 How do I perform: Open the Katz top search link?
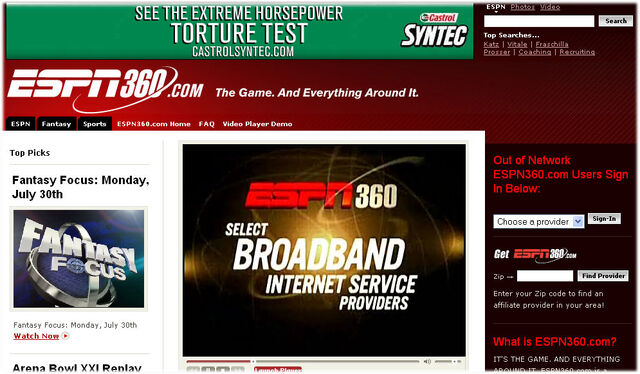click(491, 44)
